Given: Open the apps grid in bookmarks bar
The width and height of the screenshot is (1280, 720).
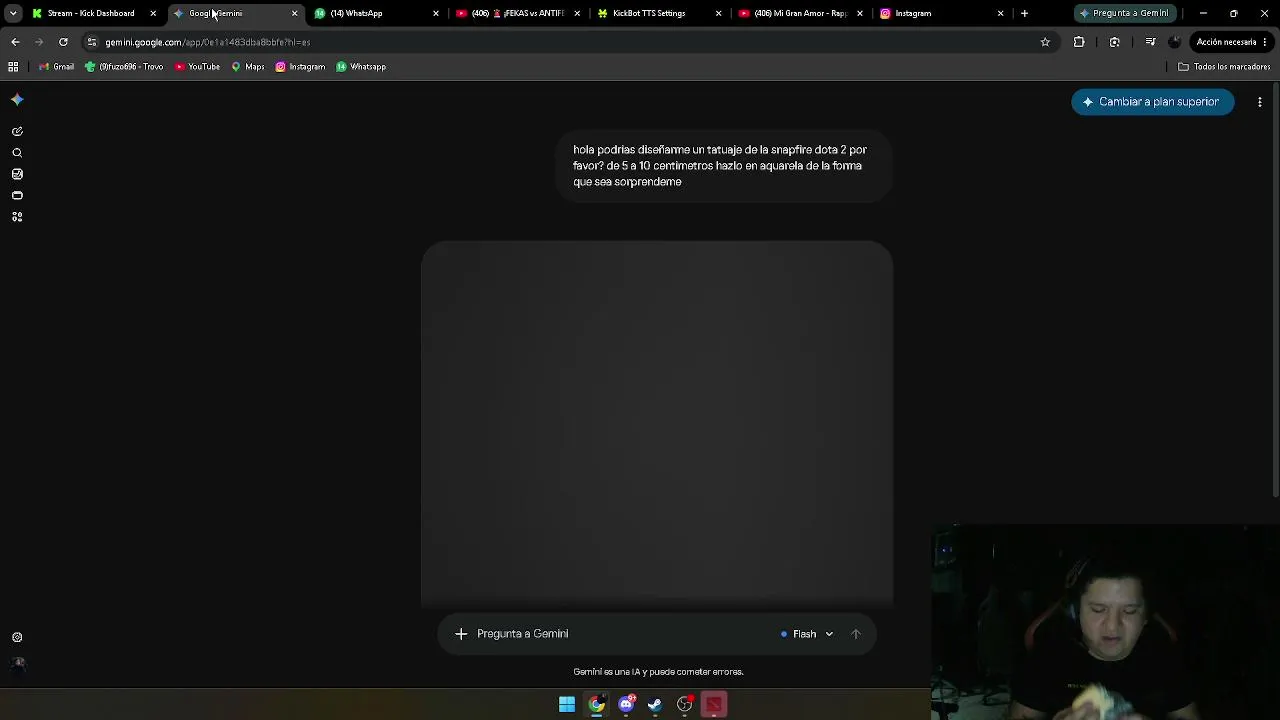Looking at the screenshot, I should click(13, 67).
